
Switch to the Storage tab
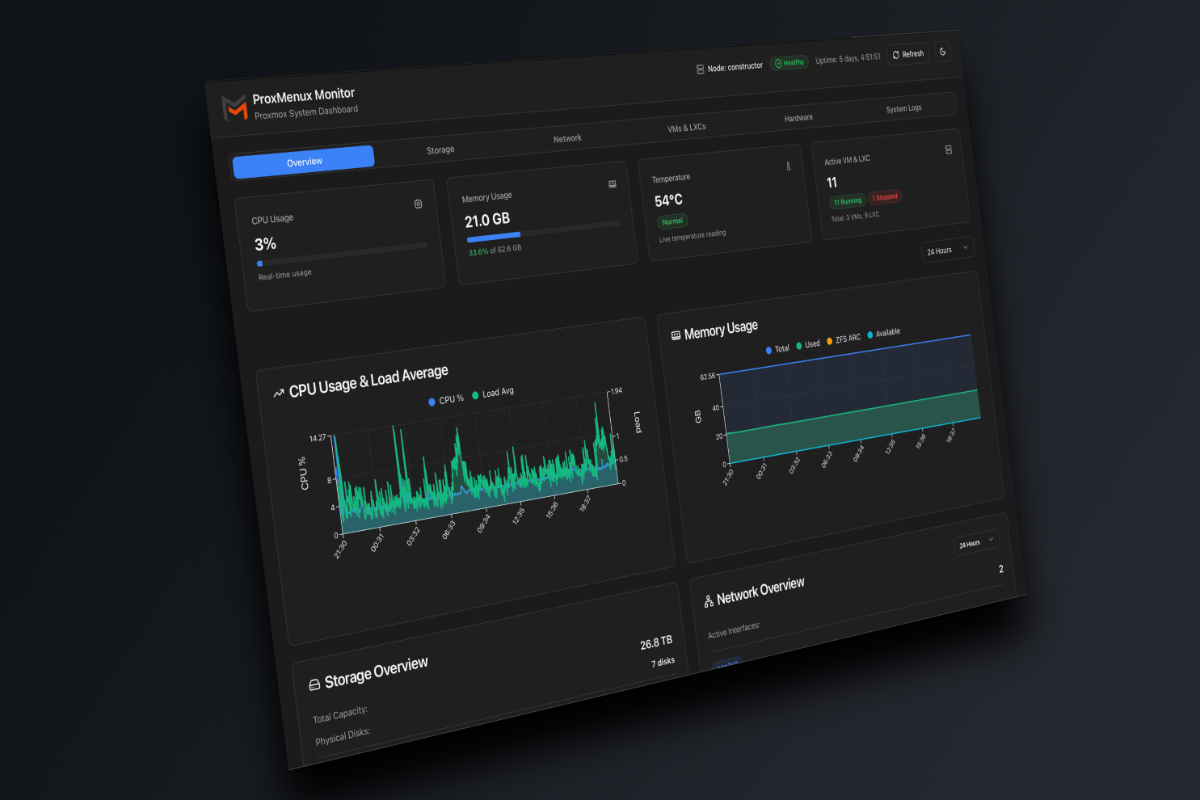(440, 149)
